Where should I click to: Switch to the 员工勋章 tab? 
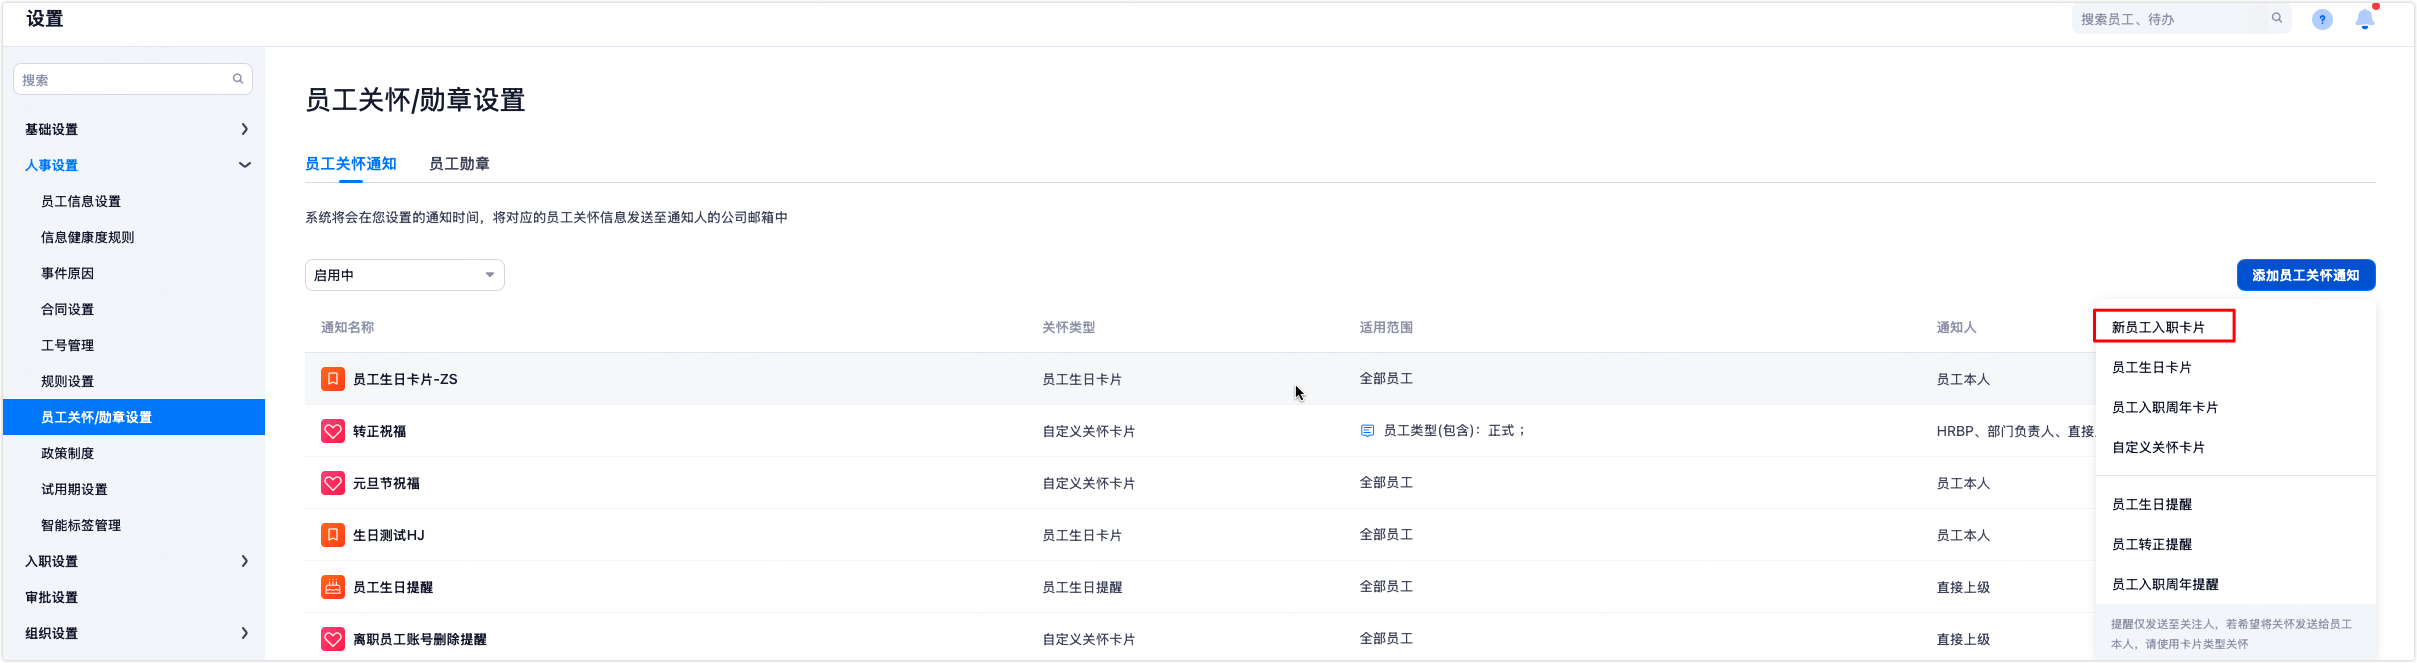click(x=459, y=164)
